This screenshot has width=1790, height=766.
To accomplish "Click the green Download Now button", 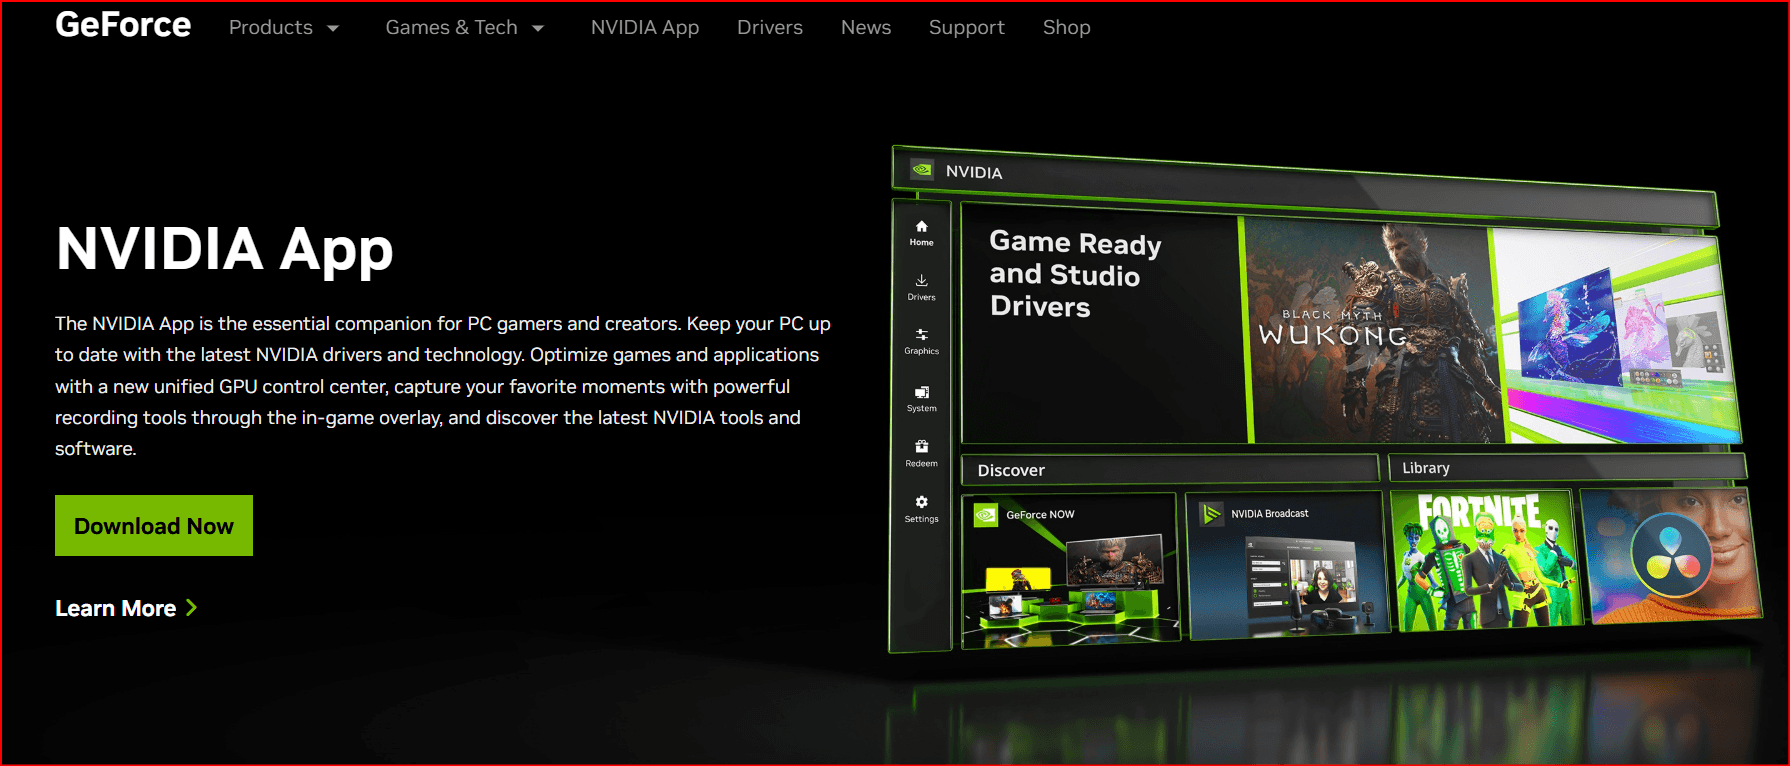I will (154, 526).
